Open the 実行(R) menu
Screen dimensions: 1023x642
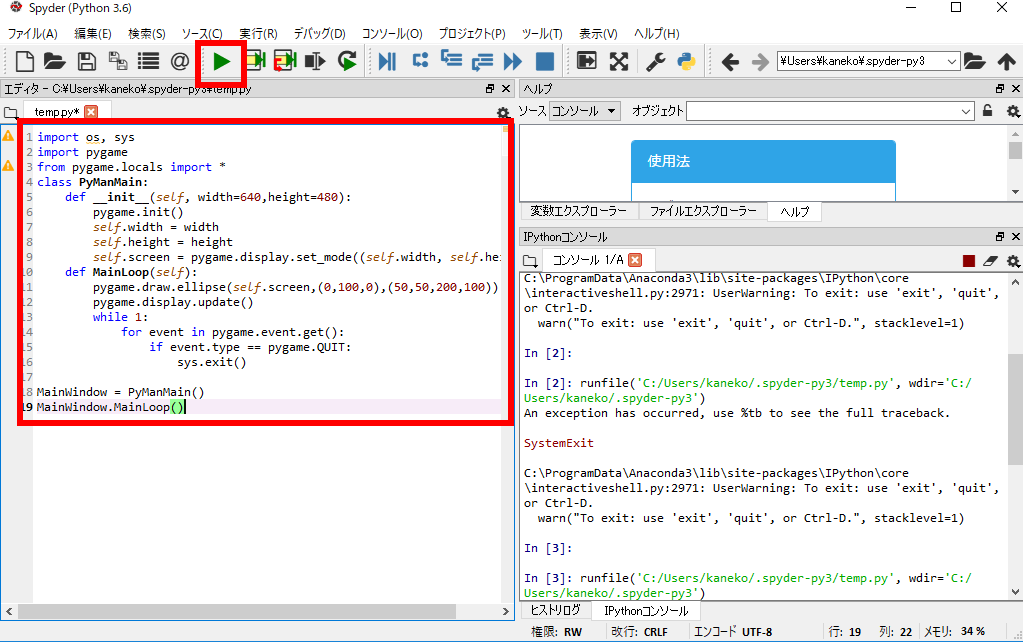tap(258, 33)
